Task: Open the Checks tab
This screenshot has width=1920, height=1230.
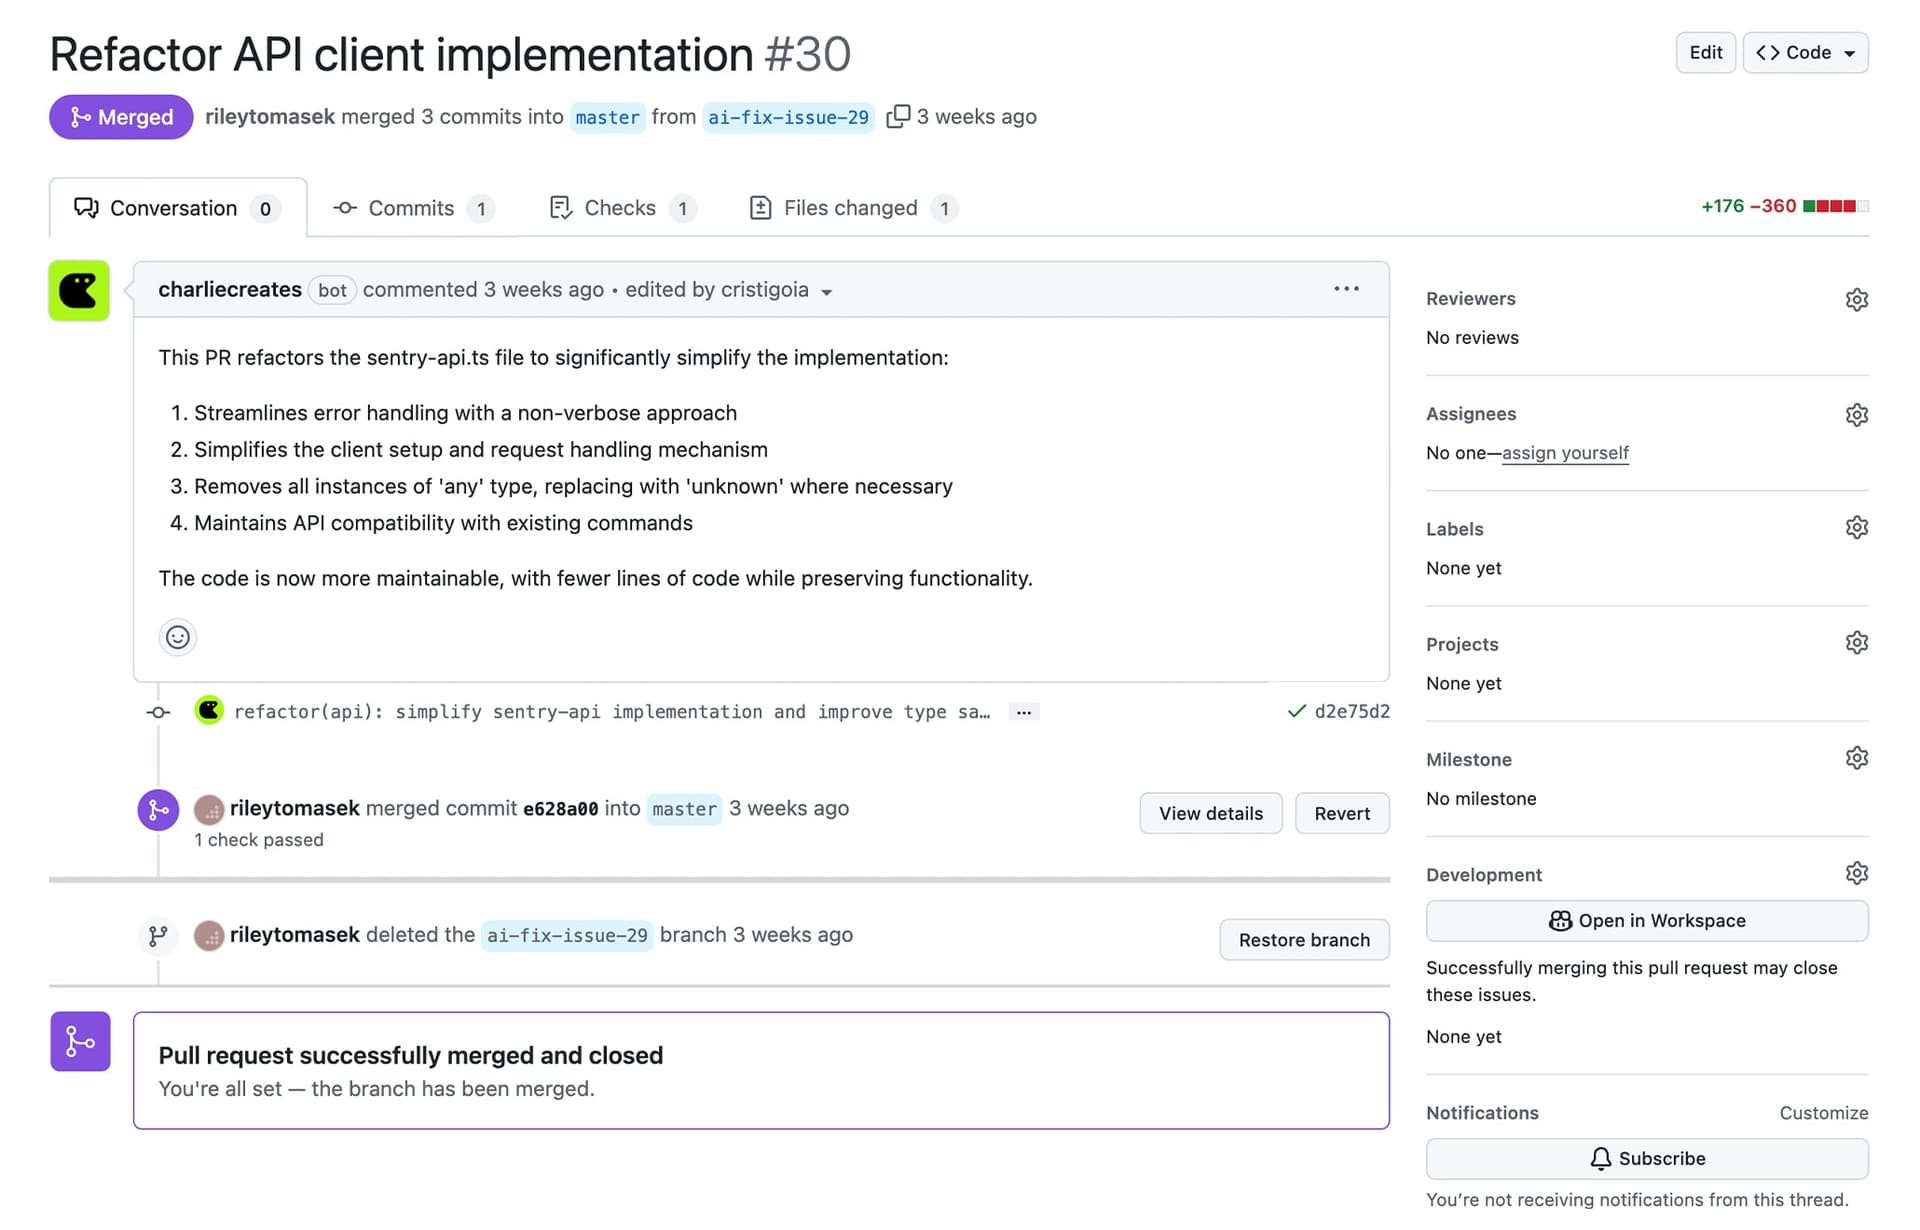Action: coord(620,208)
